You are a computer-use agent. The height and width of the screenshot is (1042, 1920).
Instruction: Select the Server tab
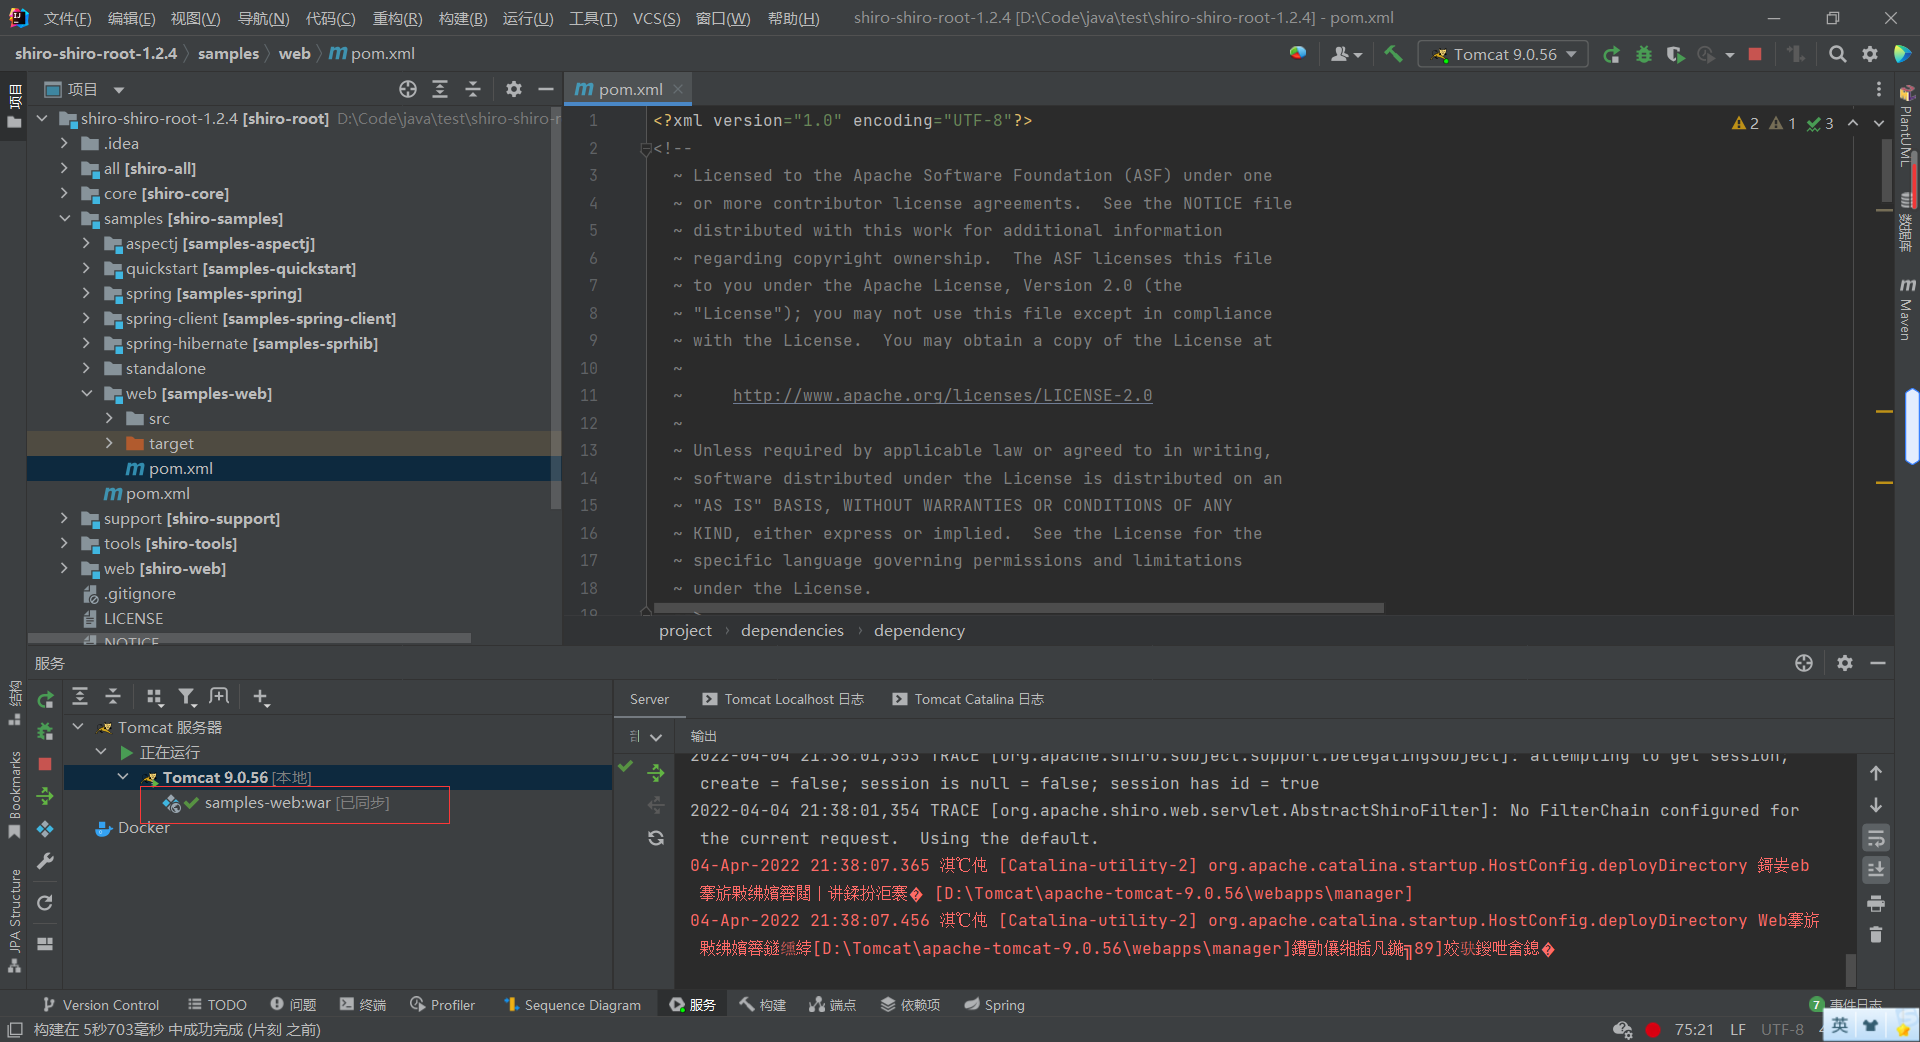pyautogui.click(x=649, y=699)
